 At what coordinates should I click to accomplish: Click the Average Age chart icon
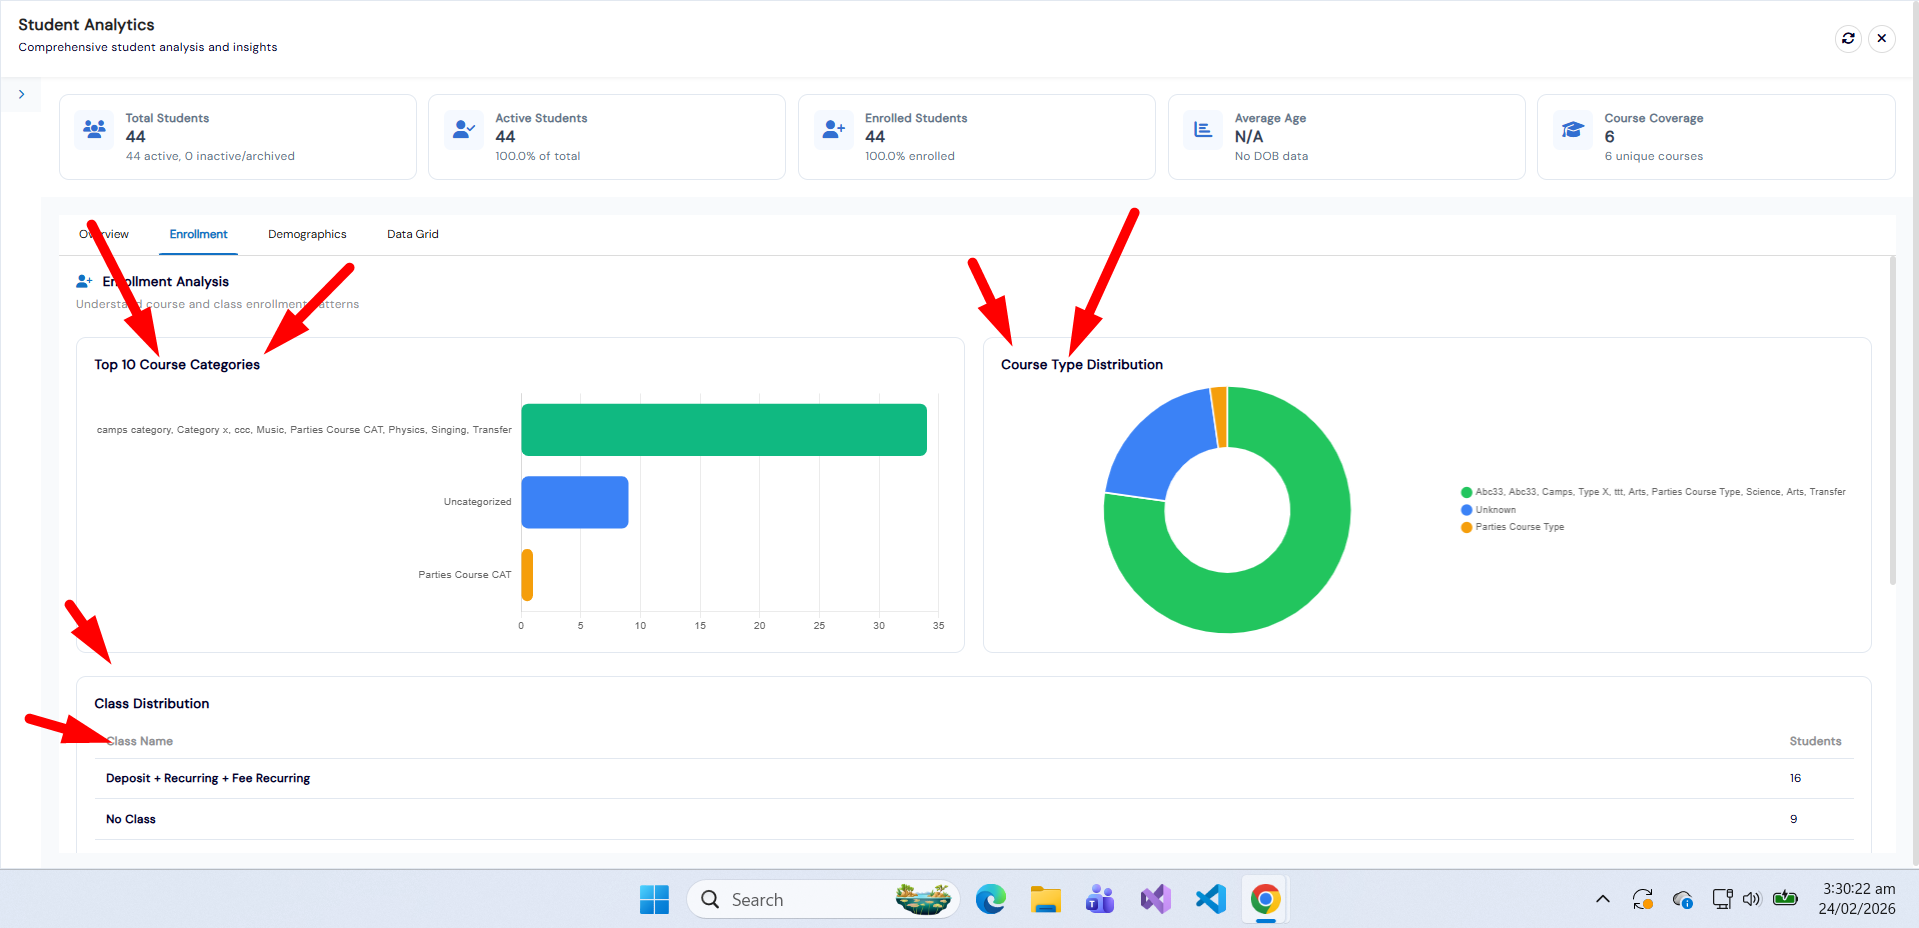click(x=1203, y=129)
